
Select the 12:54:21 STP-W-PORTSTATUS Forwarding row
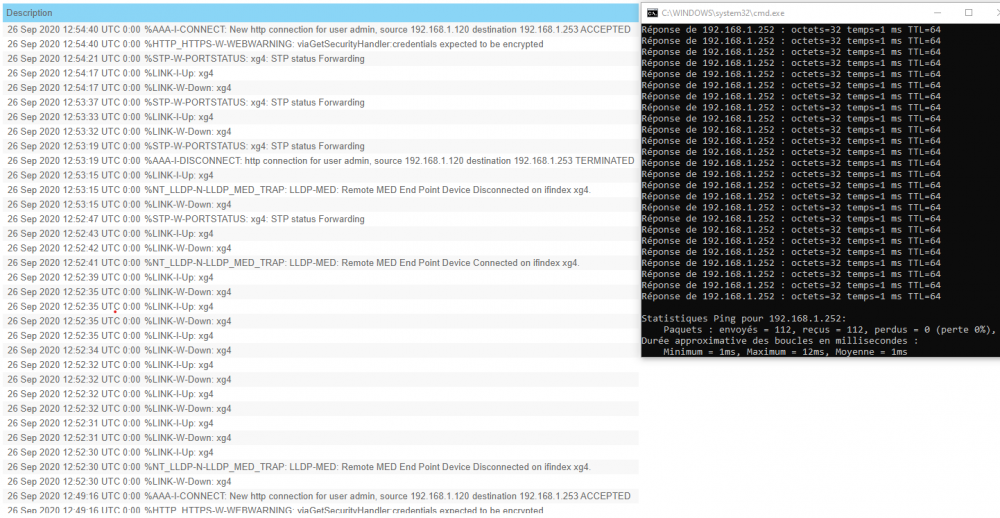point(320,59)
